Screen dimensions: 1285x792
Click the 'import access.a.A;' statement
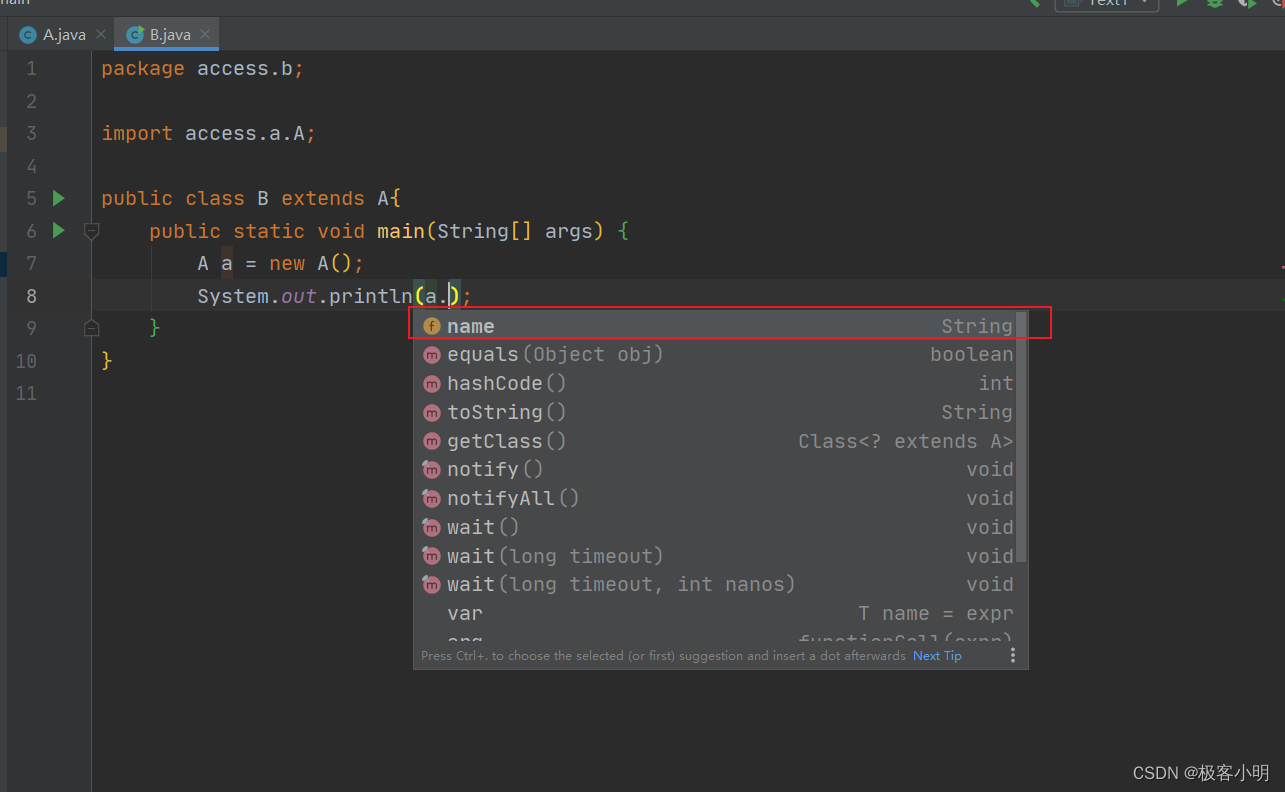coord(209,133)
